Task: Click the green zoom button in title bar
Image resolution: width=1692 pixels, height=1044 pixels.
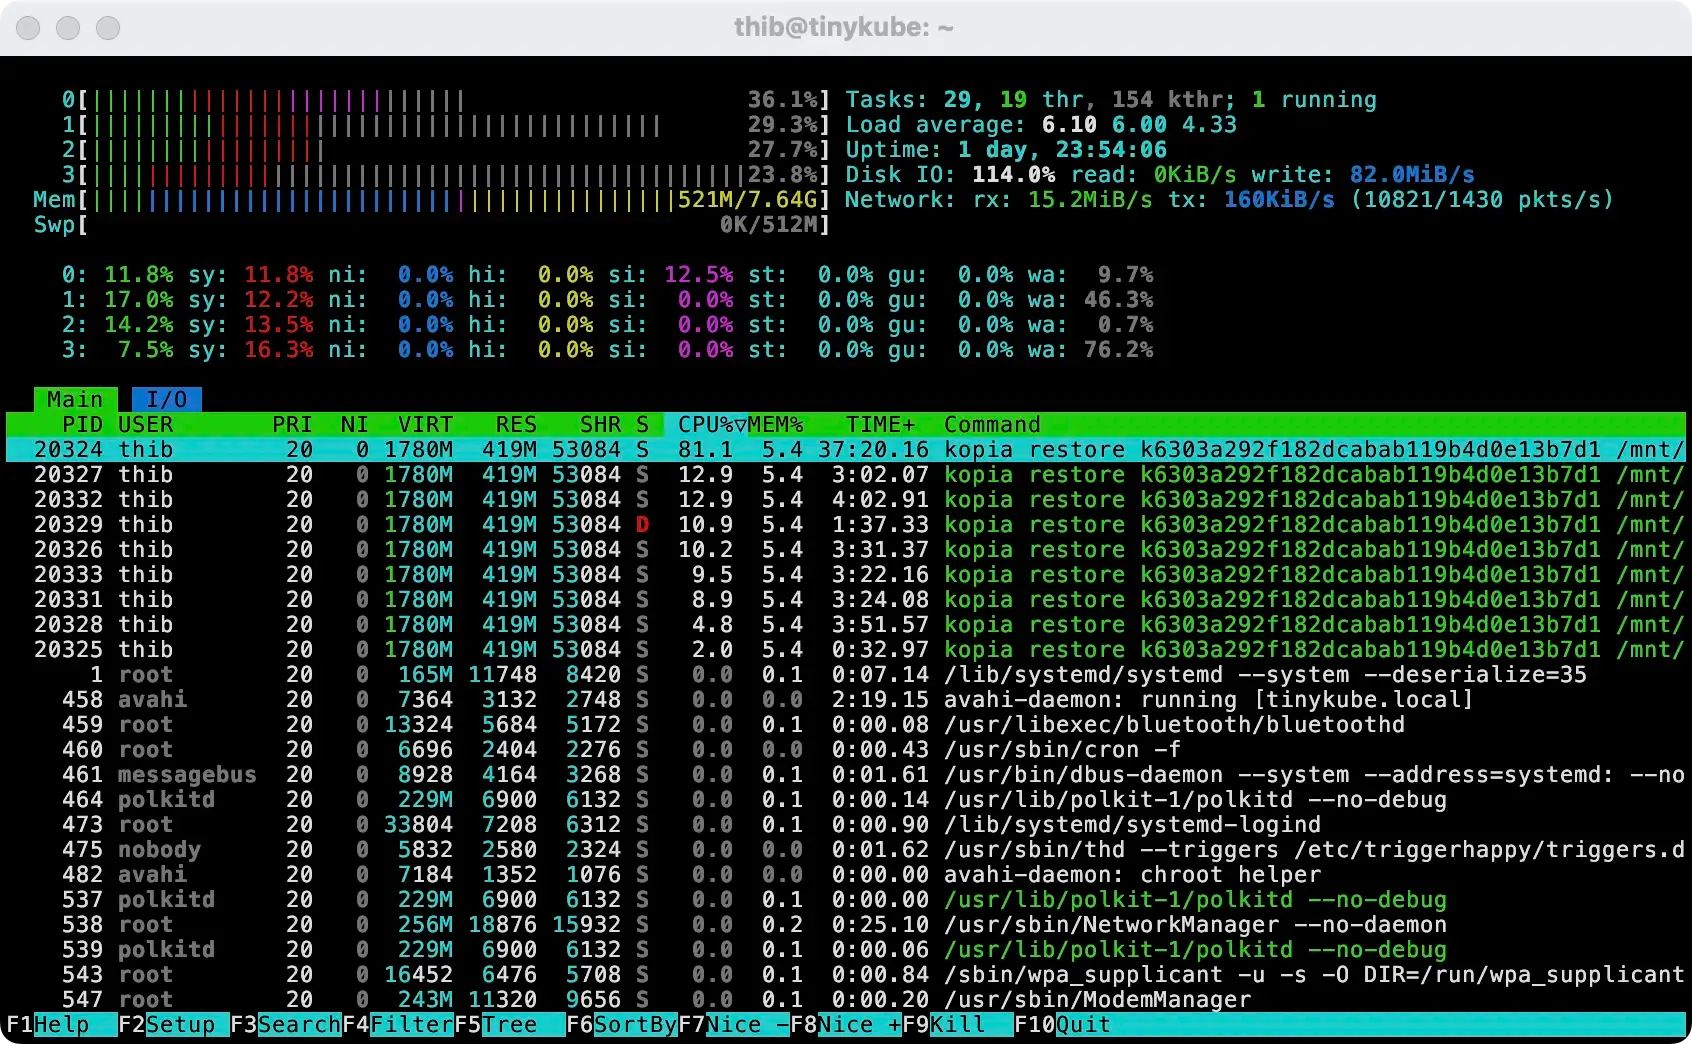Action: coord(107,28)
